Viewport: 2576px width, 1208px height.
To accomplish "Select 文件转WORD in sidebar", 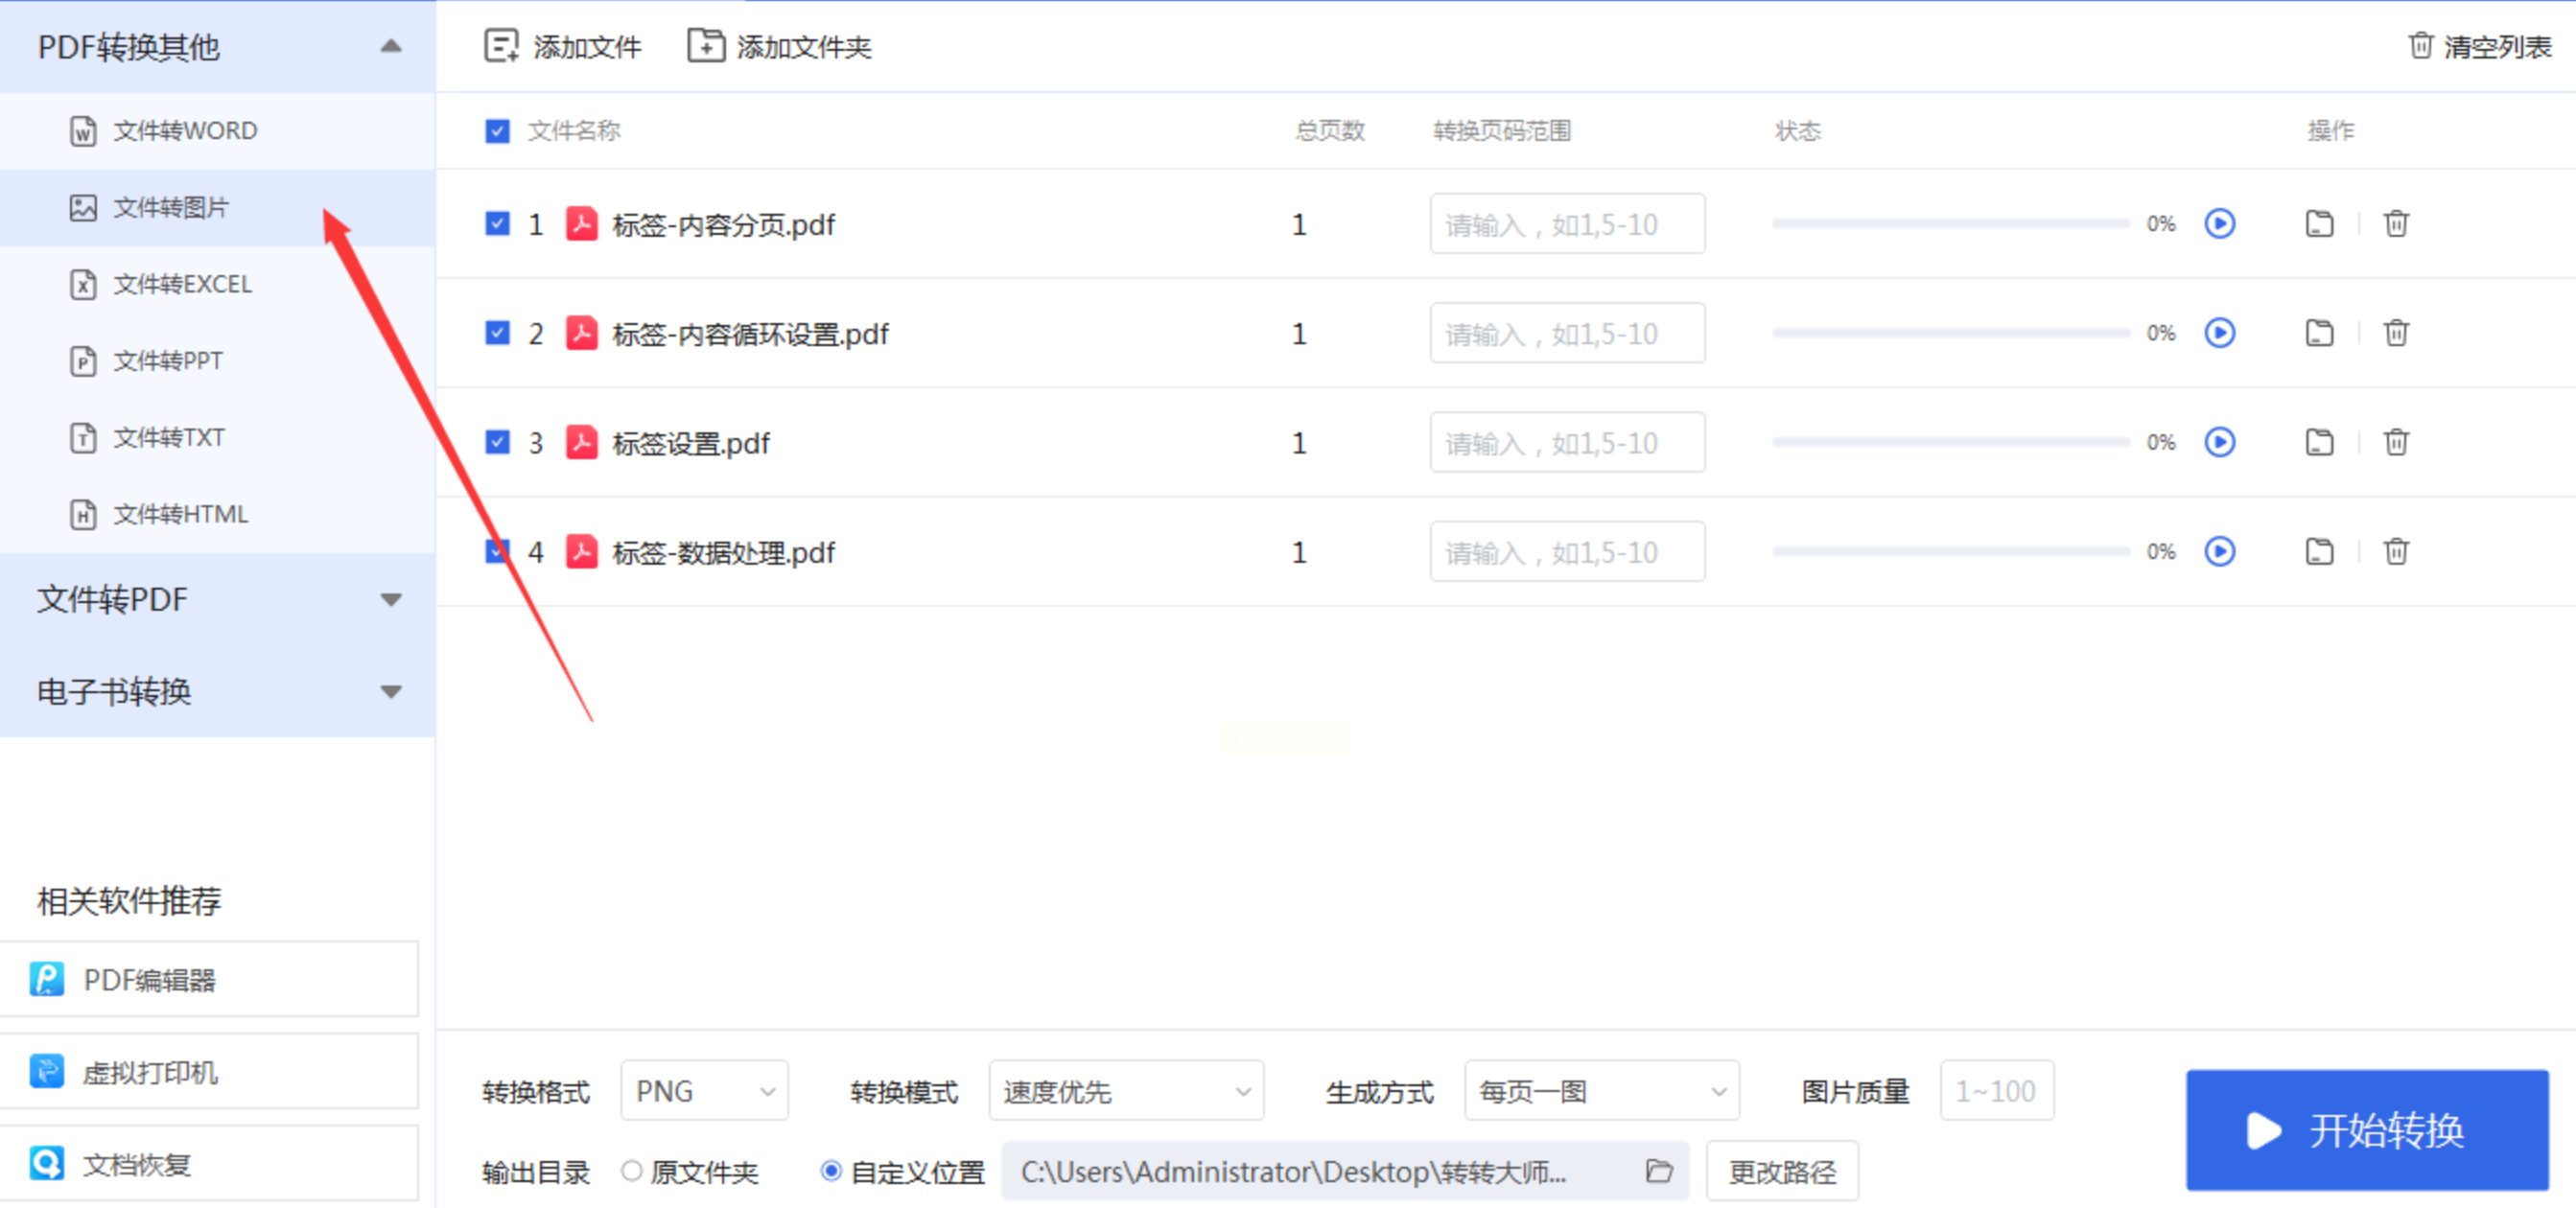I will 184,131.
